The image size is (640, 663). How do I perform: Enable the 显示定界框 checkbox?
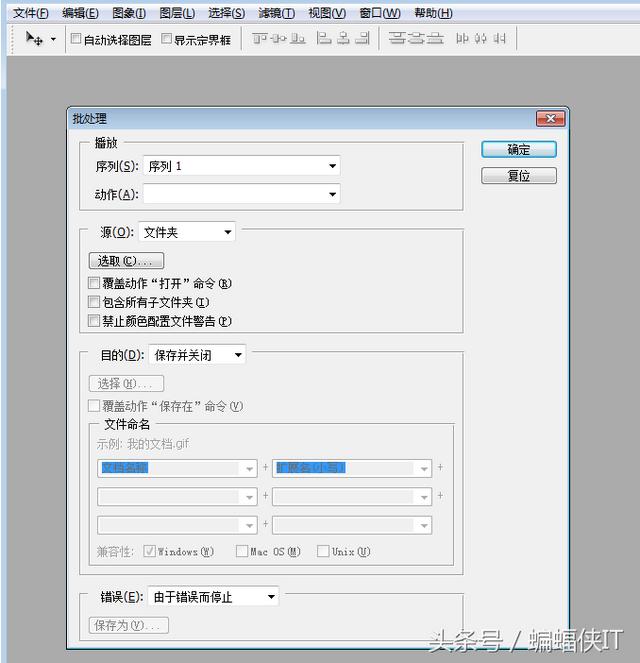[167, 39]
